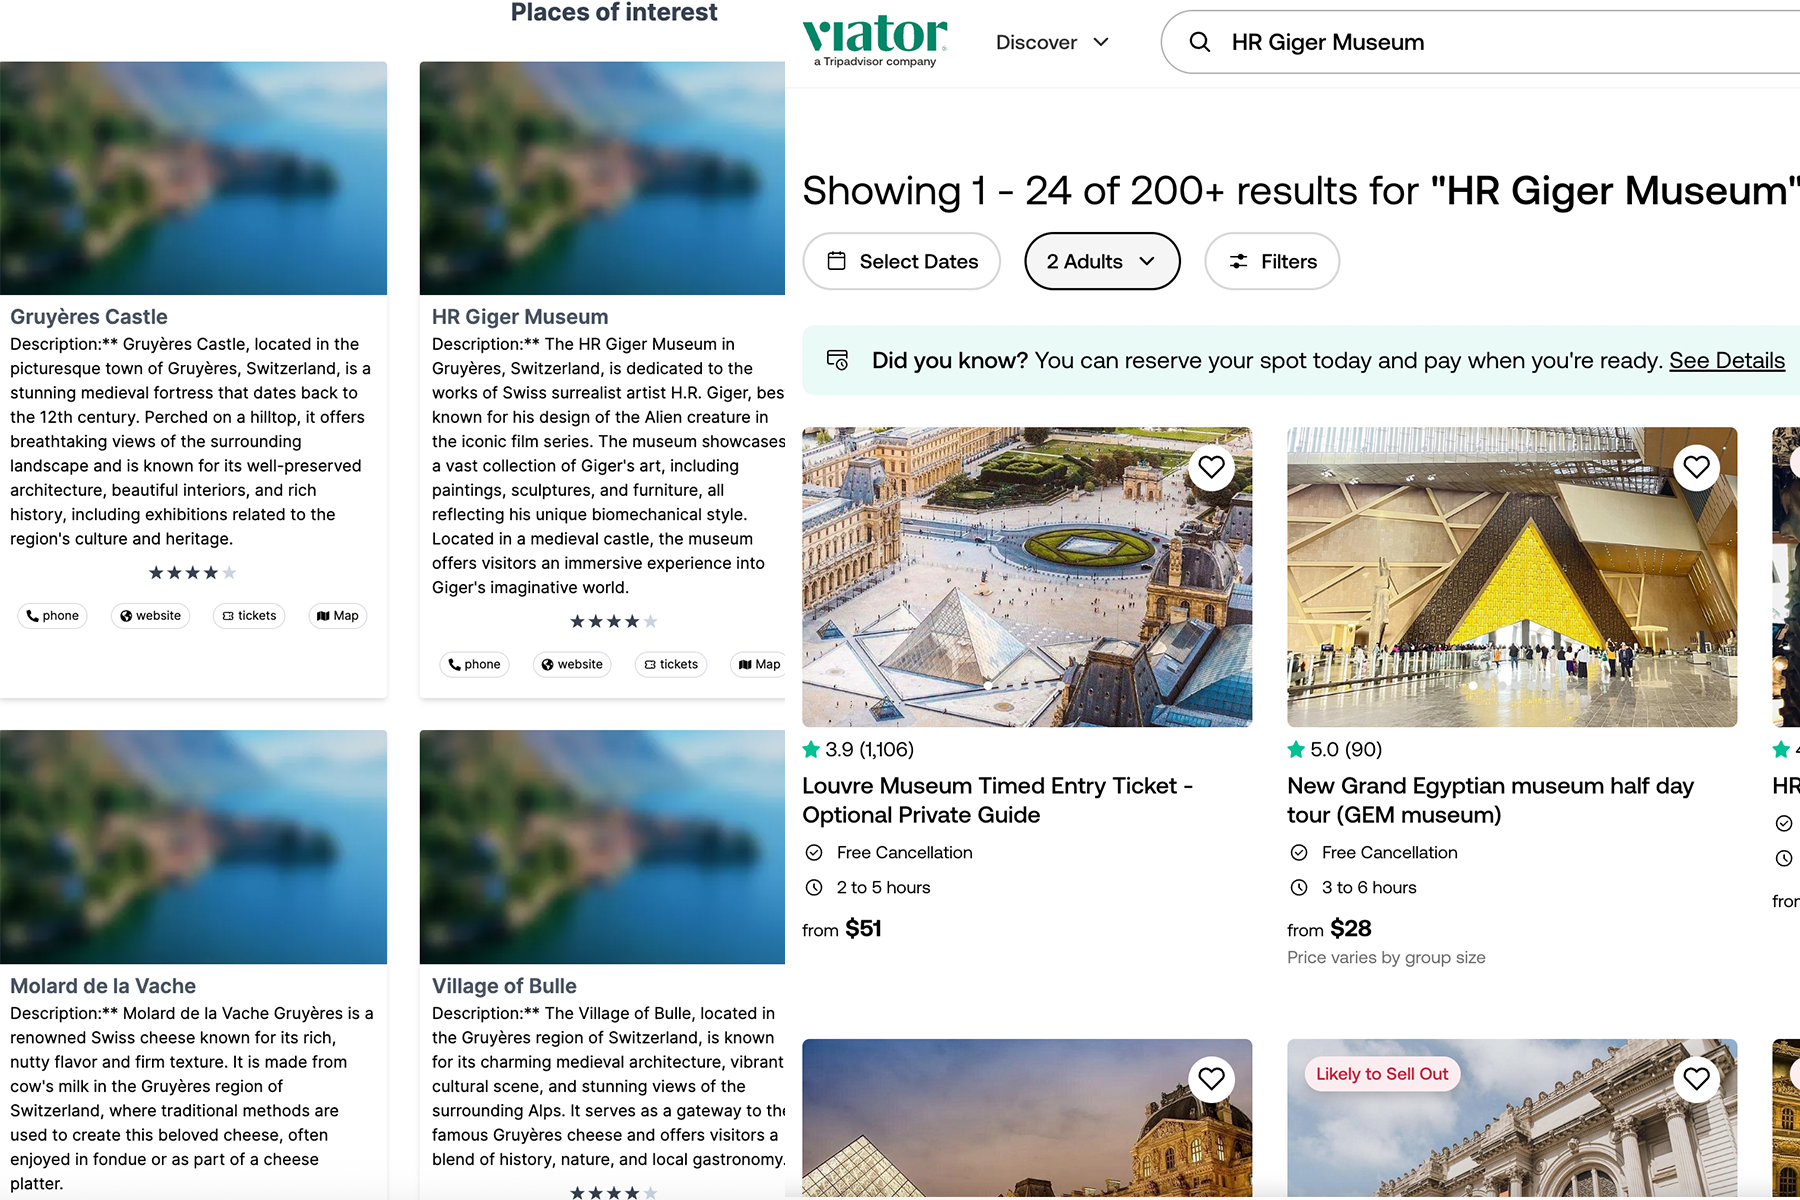Save the bottom-left Louvre pyramid tour via heart
The image size is (1800, 1200).
[x=1211, y=1079]
